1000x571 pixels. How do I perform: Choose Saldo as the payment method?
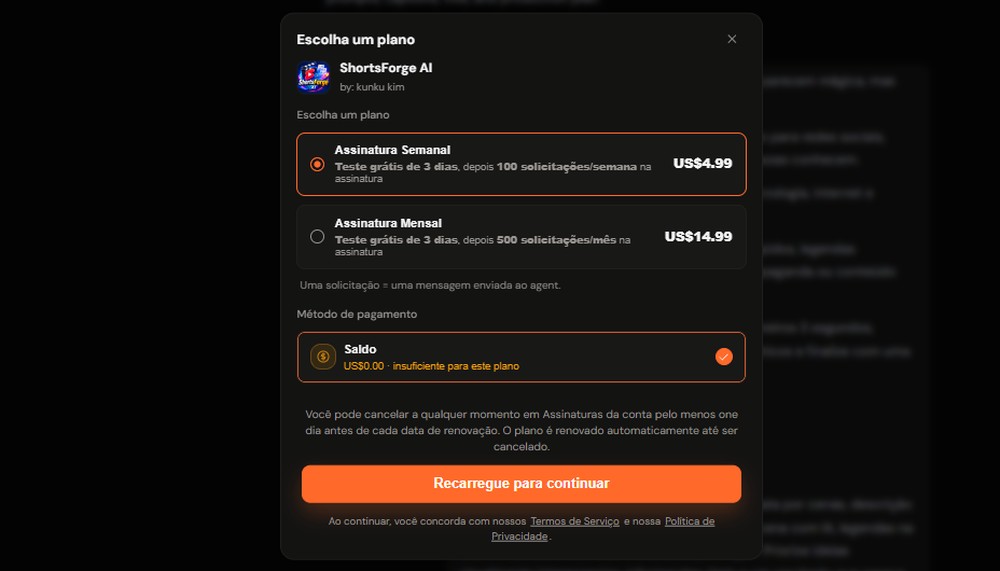[521, 357]
